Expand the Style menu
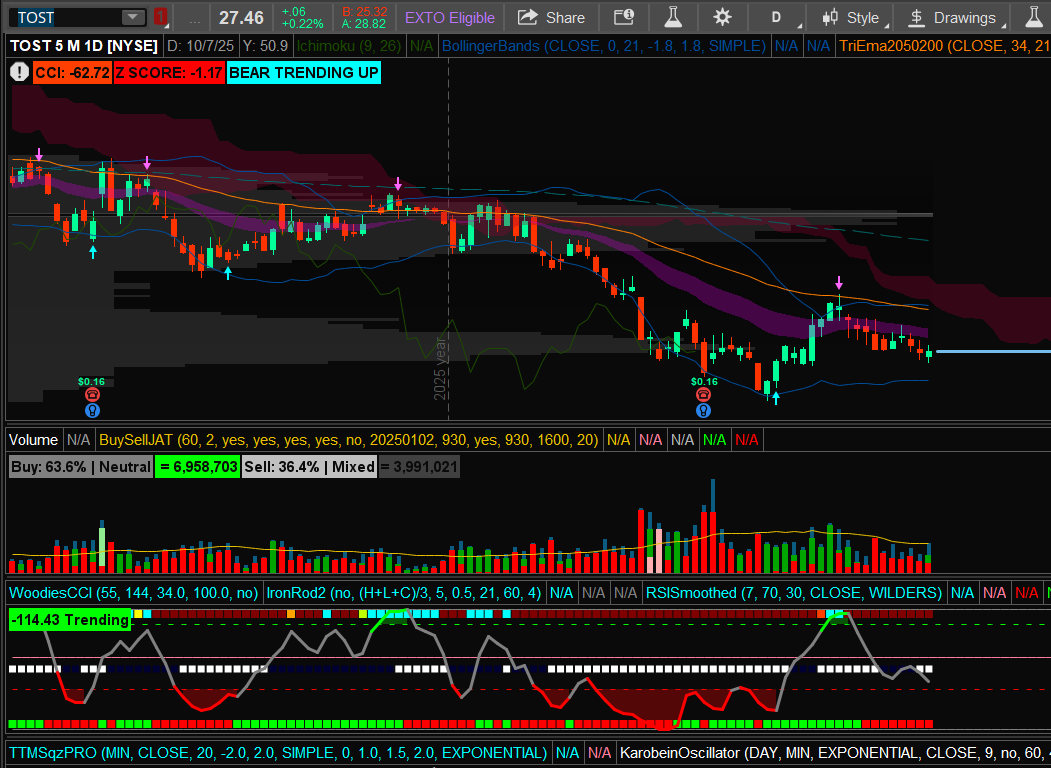This screenshot has width=1051, height=768. point(851,17)
